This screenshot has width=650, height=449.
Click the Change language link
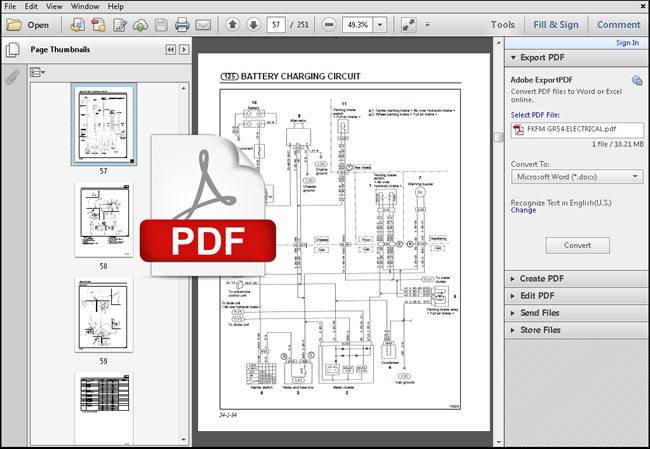point(523,210)
